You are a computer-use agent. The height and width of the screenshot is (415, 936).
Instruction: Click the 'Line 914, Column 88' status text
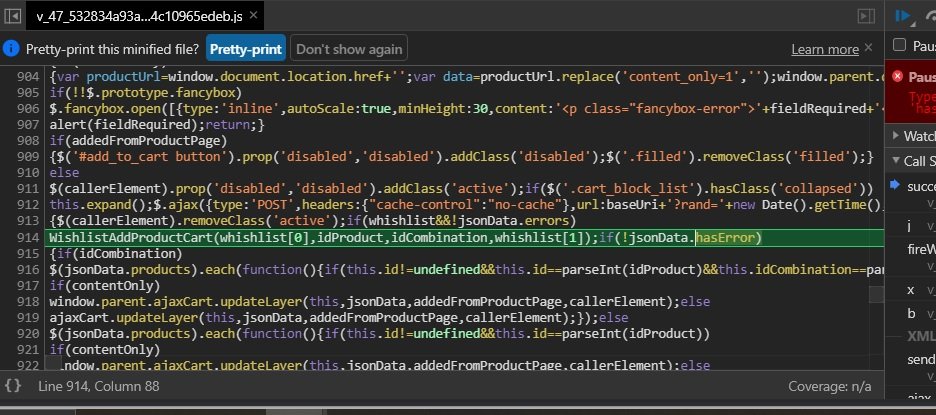98,386
